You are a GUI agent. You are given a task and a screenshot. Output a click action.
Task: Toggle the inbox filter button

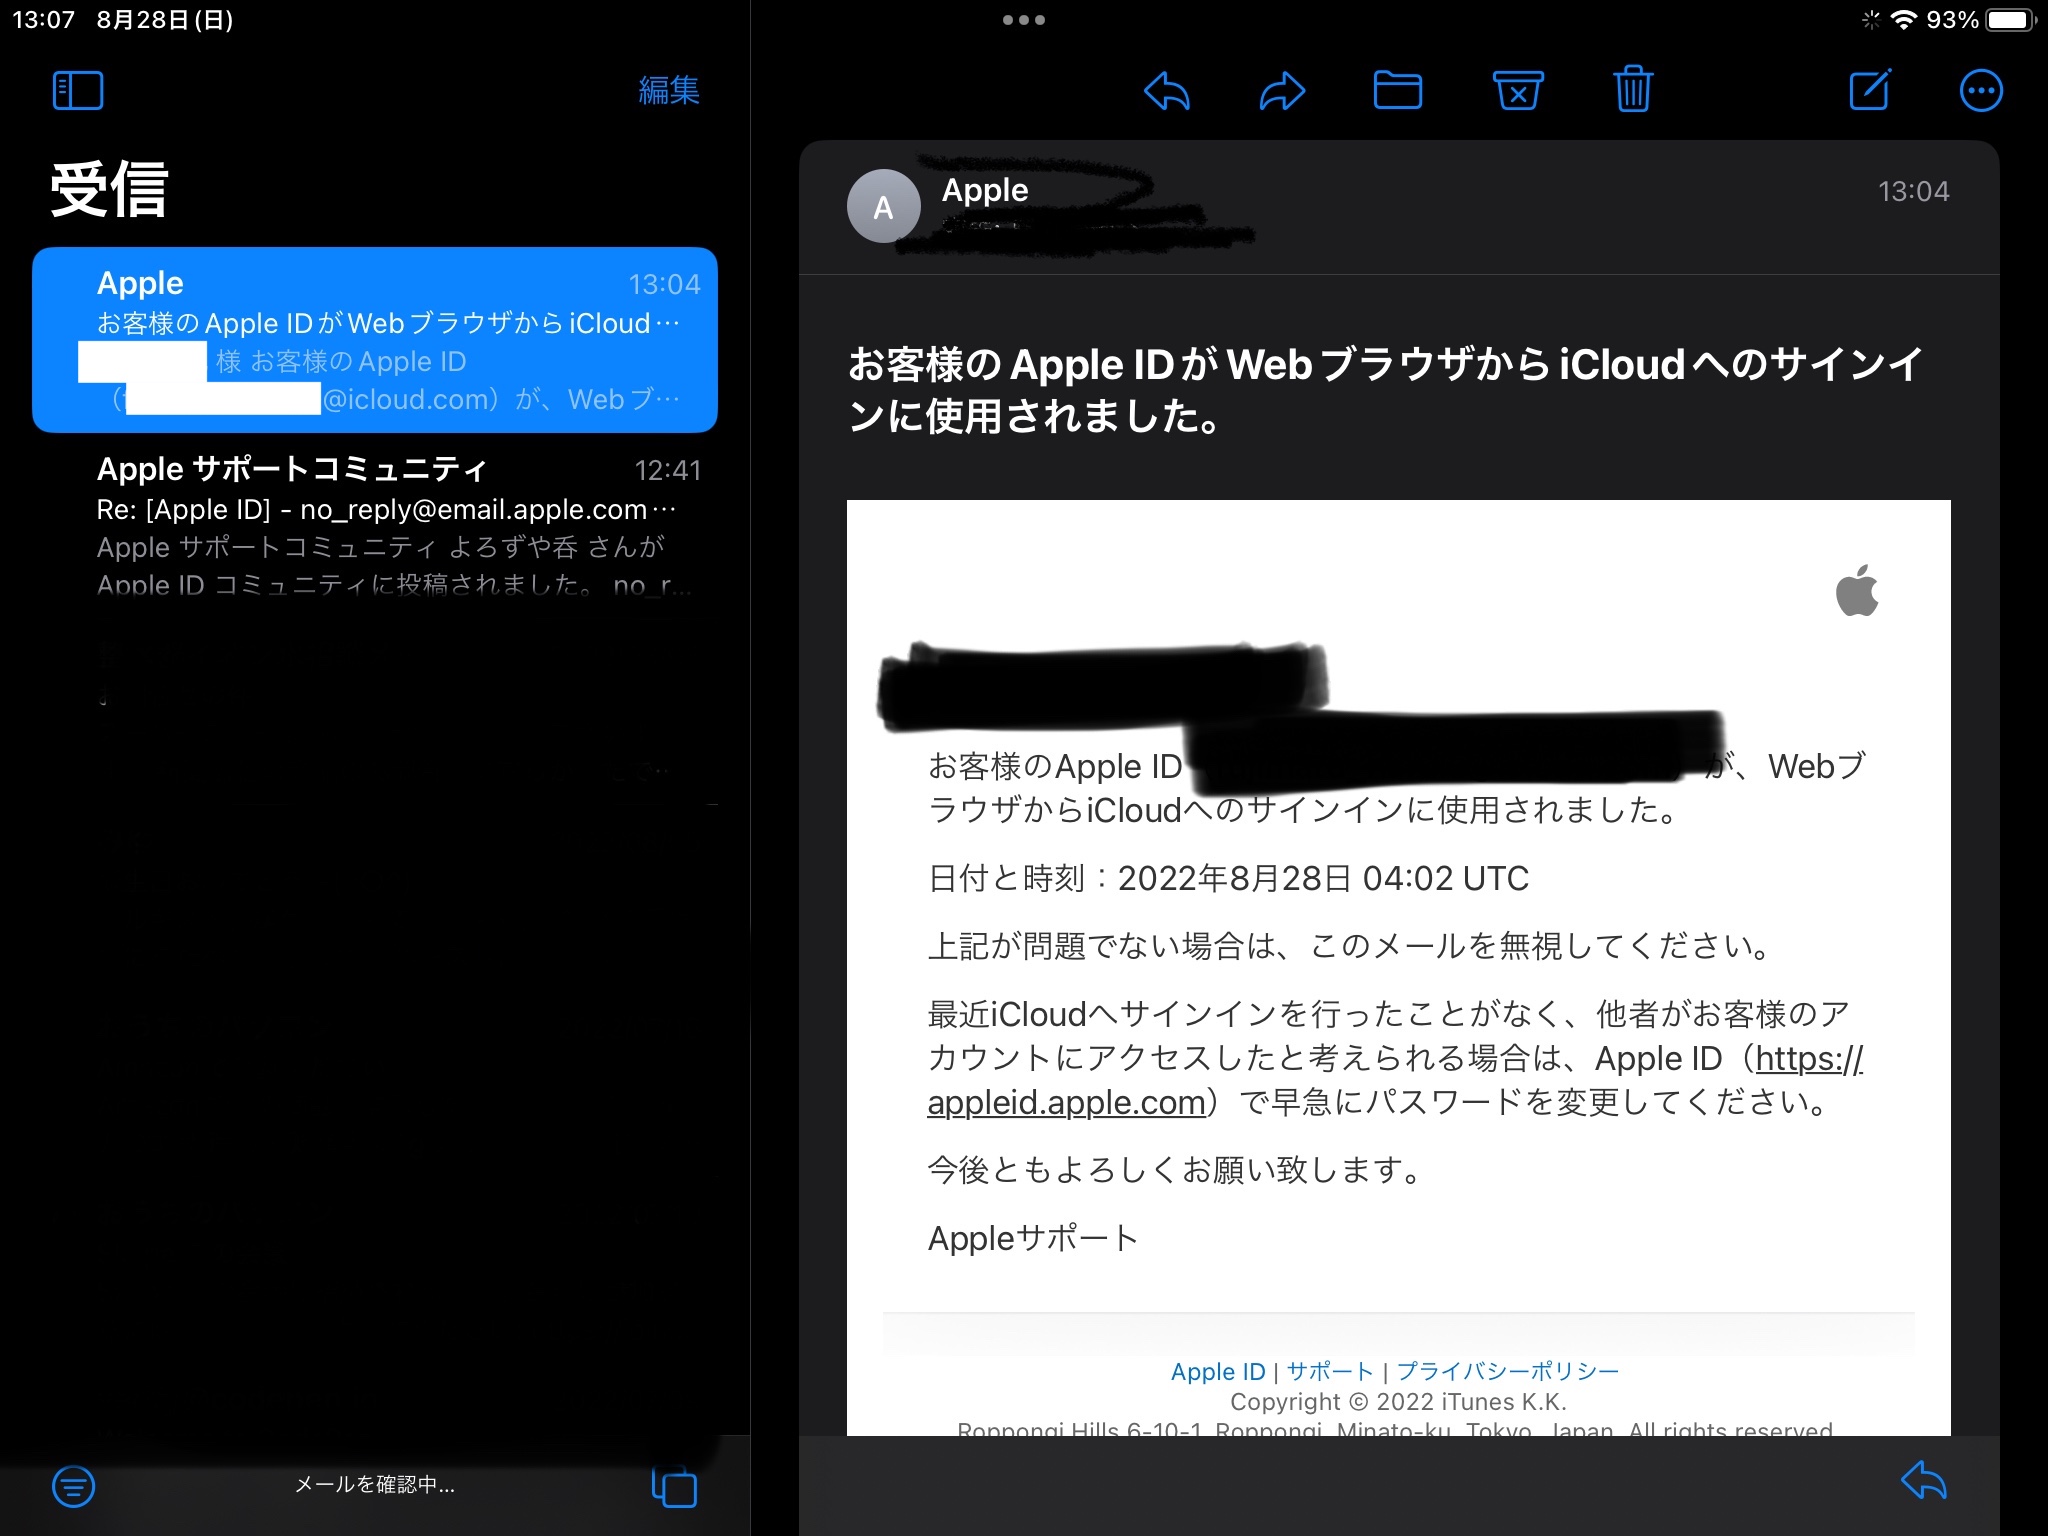click(x=74, y=1486)
